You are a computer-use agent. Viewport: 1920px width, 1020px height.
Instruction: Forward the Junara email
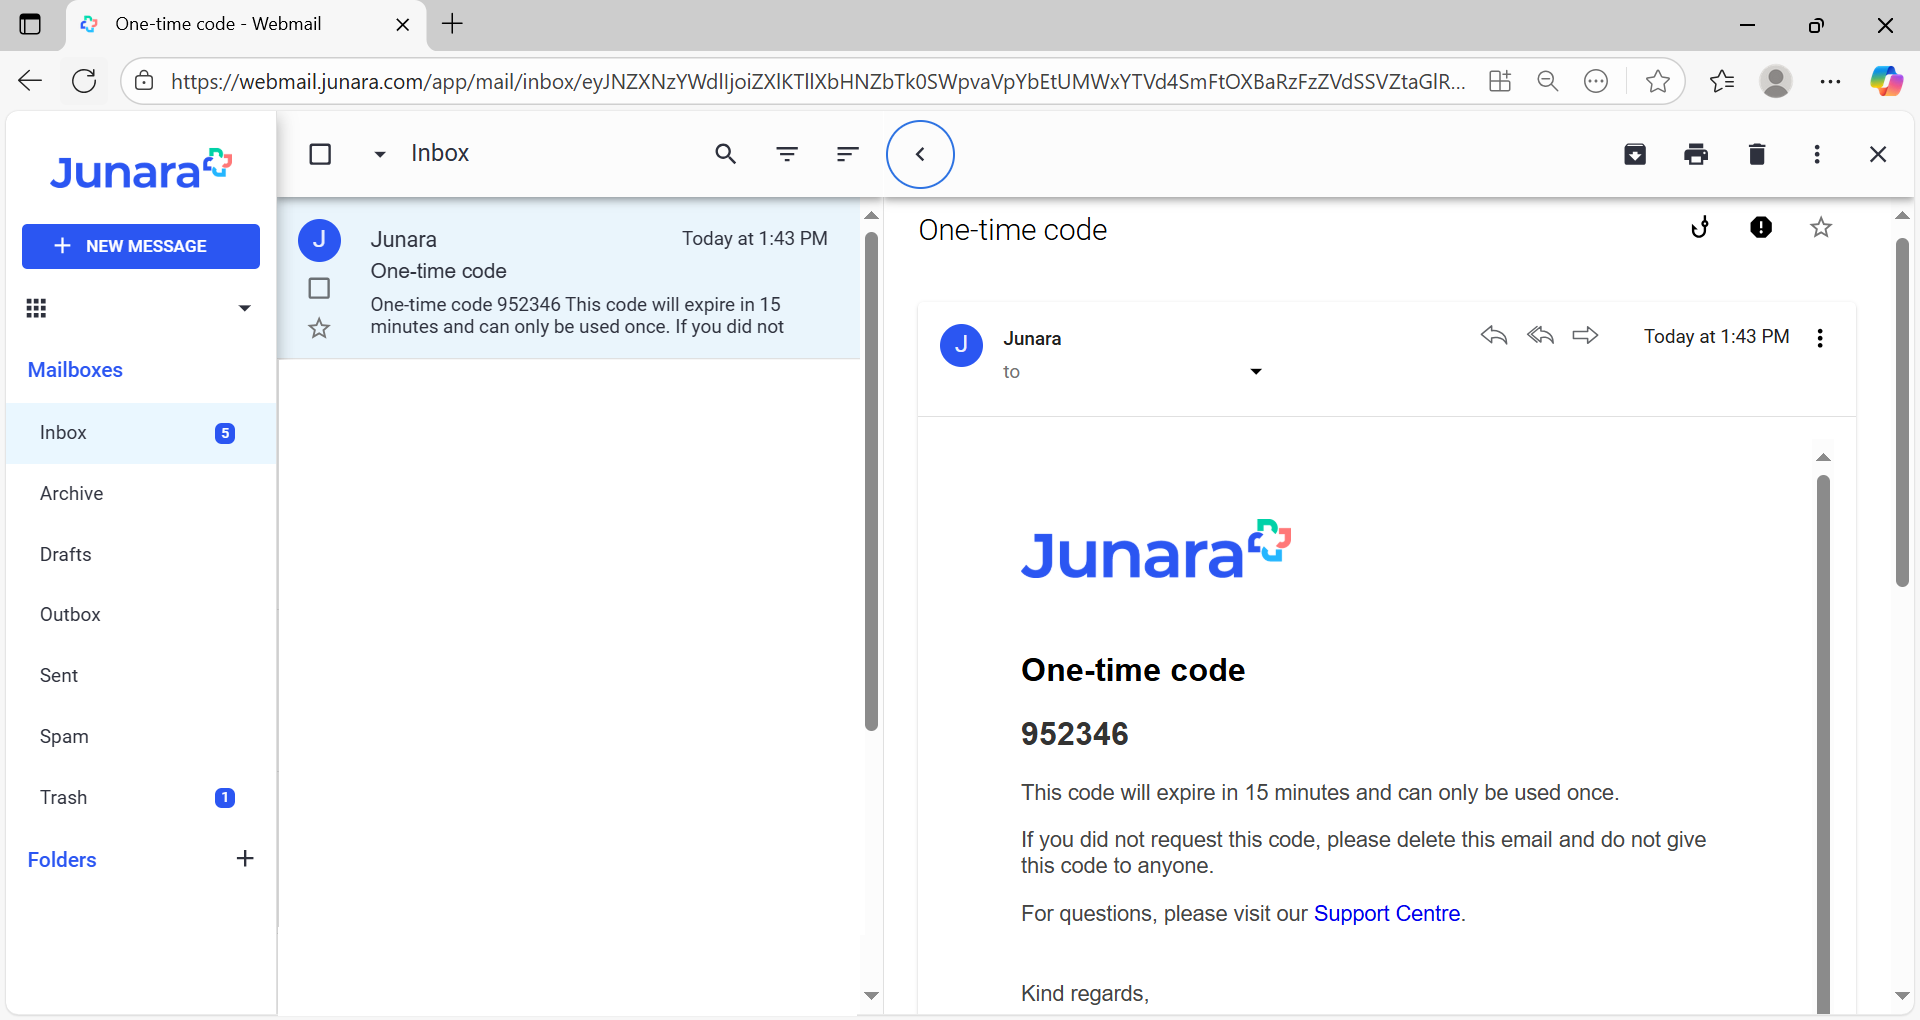click(1585, 336)
